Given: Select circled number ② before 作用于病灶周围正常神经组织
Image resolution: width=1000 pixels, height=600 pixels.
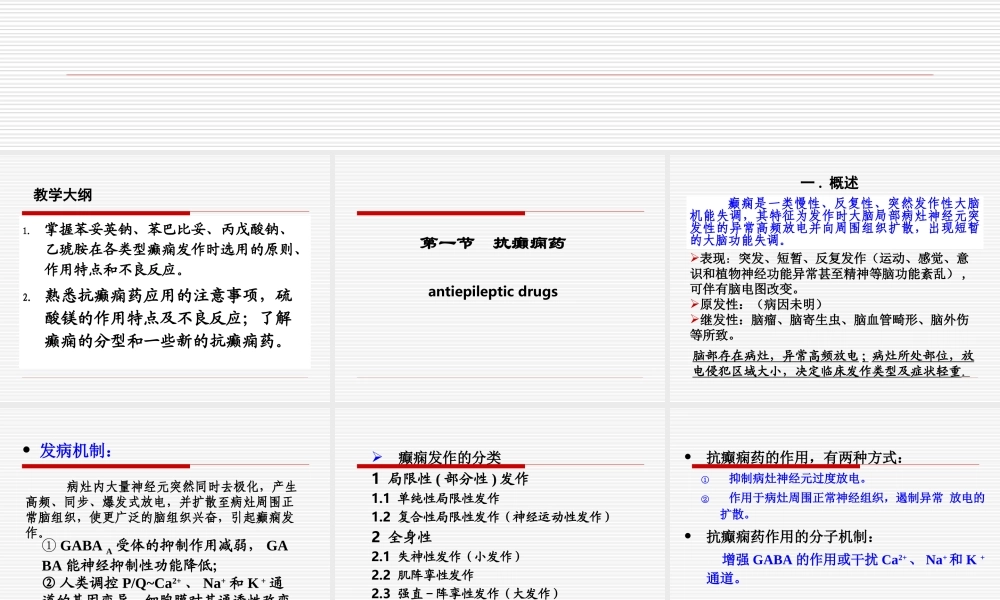Looking at the screenshot, I should pyautogui.click(x=703, y=496).
